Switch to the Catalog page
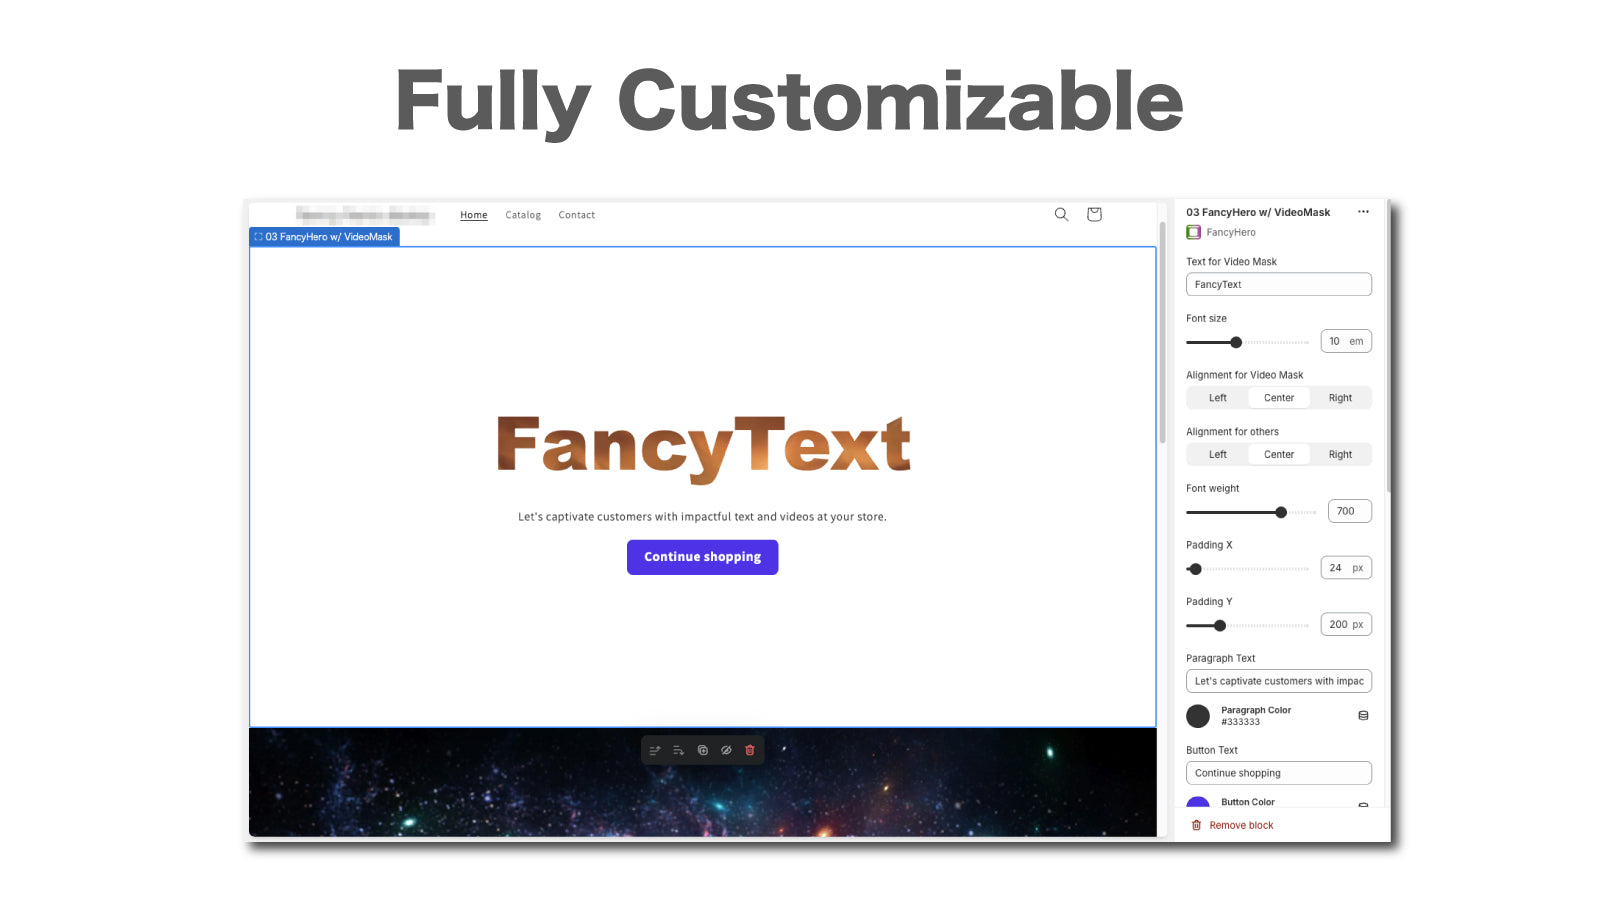Image resolution: width=1600 pixels, height=900 pixels. click(523, 214)
